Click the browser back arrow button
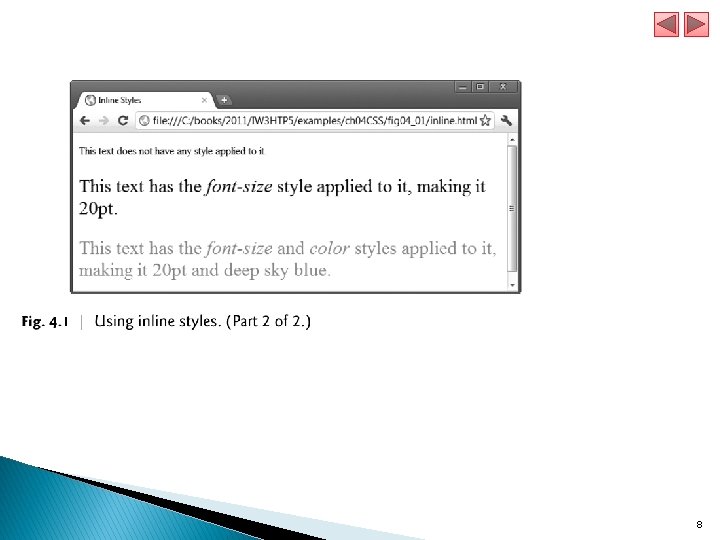The width and height of the screenshot is (720, 540). pos(84,120)
